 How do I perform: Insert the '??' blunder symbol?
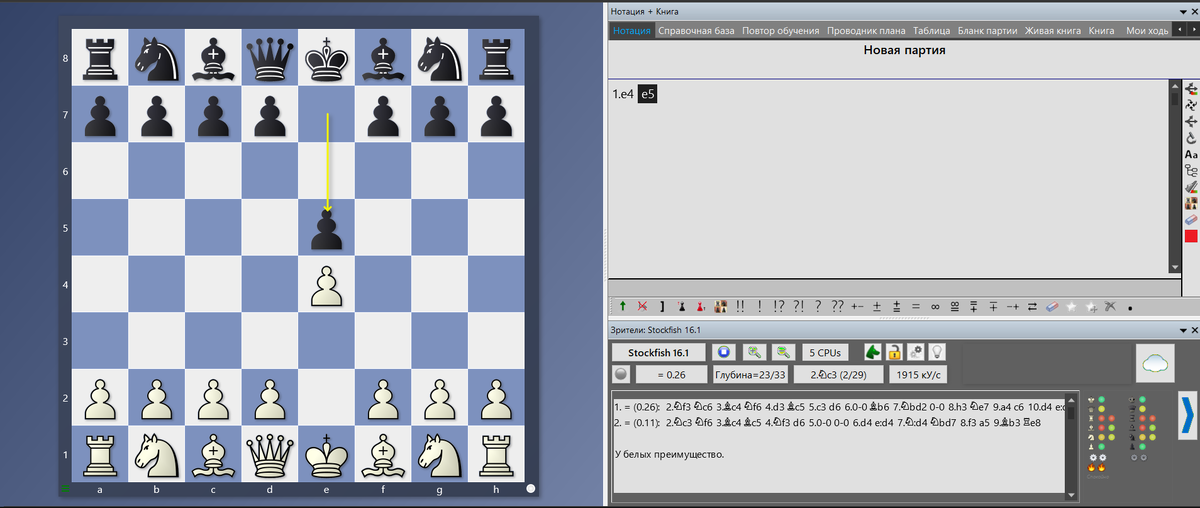[837, 306]
